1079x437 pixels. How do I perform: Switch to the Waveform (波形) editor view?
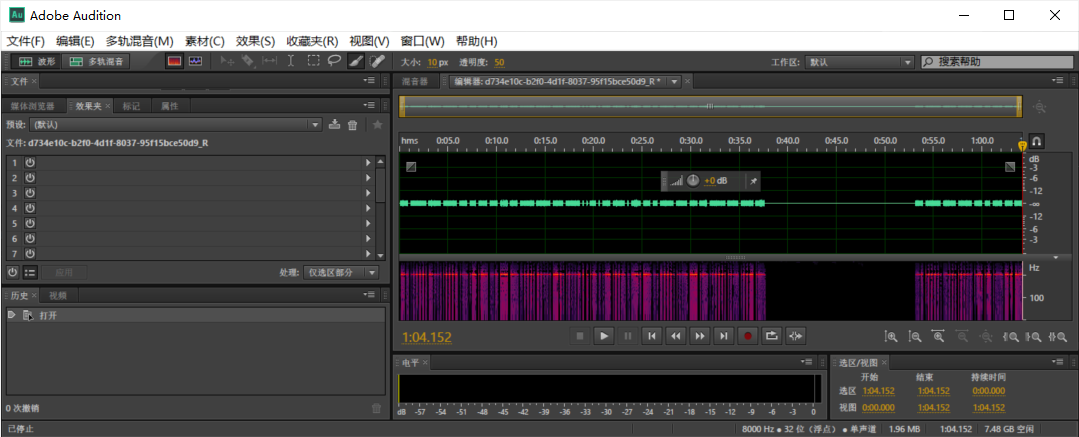tap(35, 61)
